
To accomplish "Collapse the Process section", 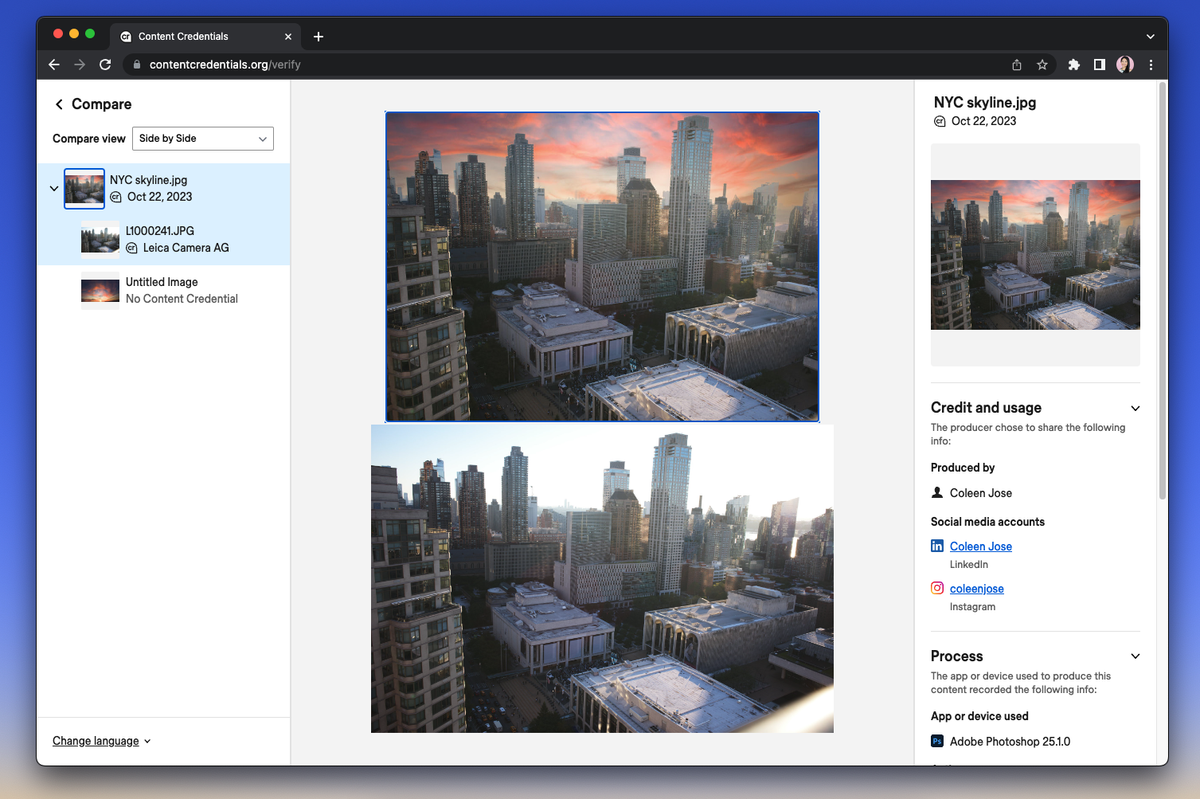I will click(x=1135, y=656).
